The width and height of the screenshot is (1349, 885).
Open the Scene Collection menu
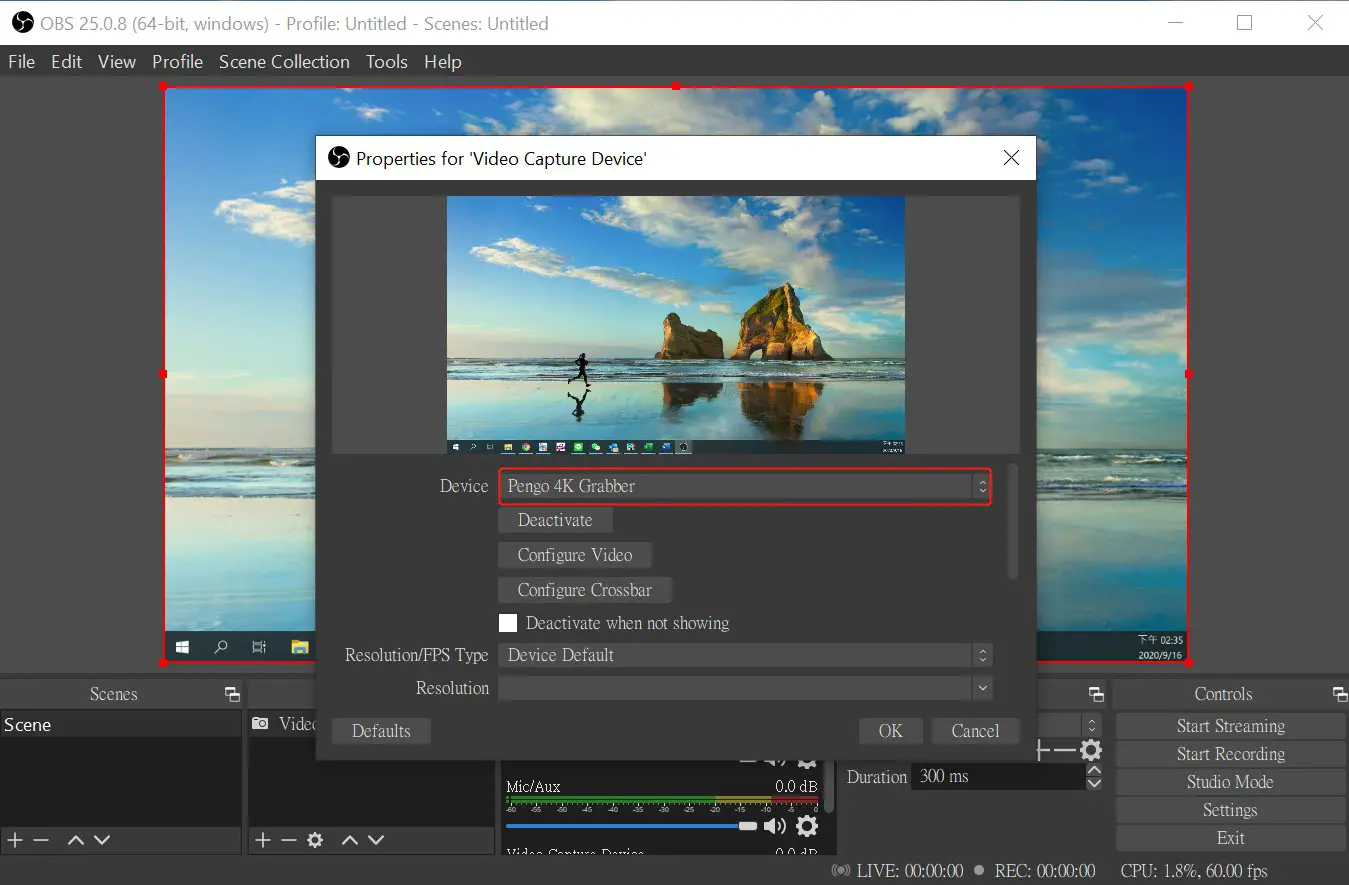click(x=284, y=61)
